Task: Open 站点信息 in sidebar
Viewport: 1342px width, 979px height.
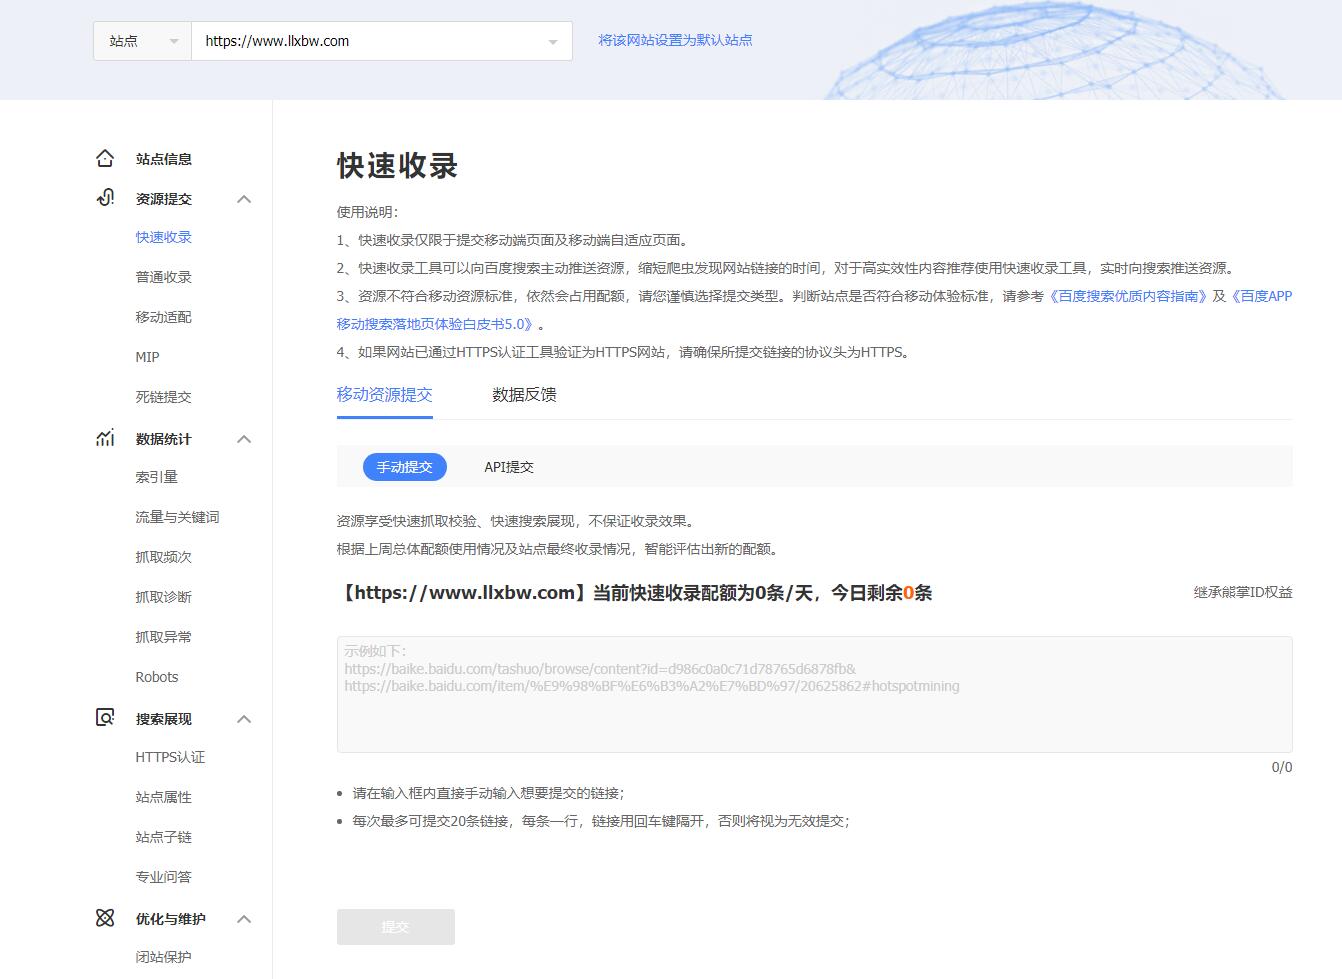Action: [164, 159]
